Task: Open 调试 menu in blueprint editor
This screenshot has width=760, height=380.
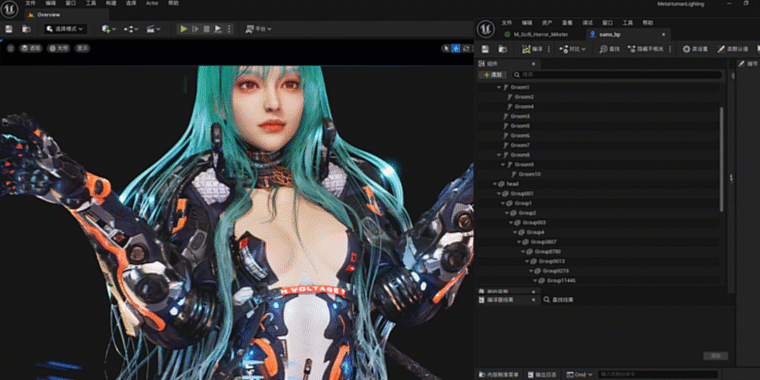Action: tap(587, 23)
